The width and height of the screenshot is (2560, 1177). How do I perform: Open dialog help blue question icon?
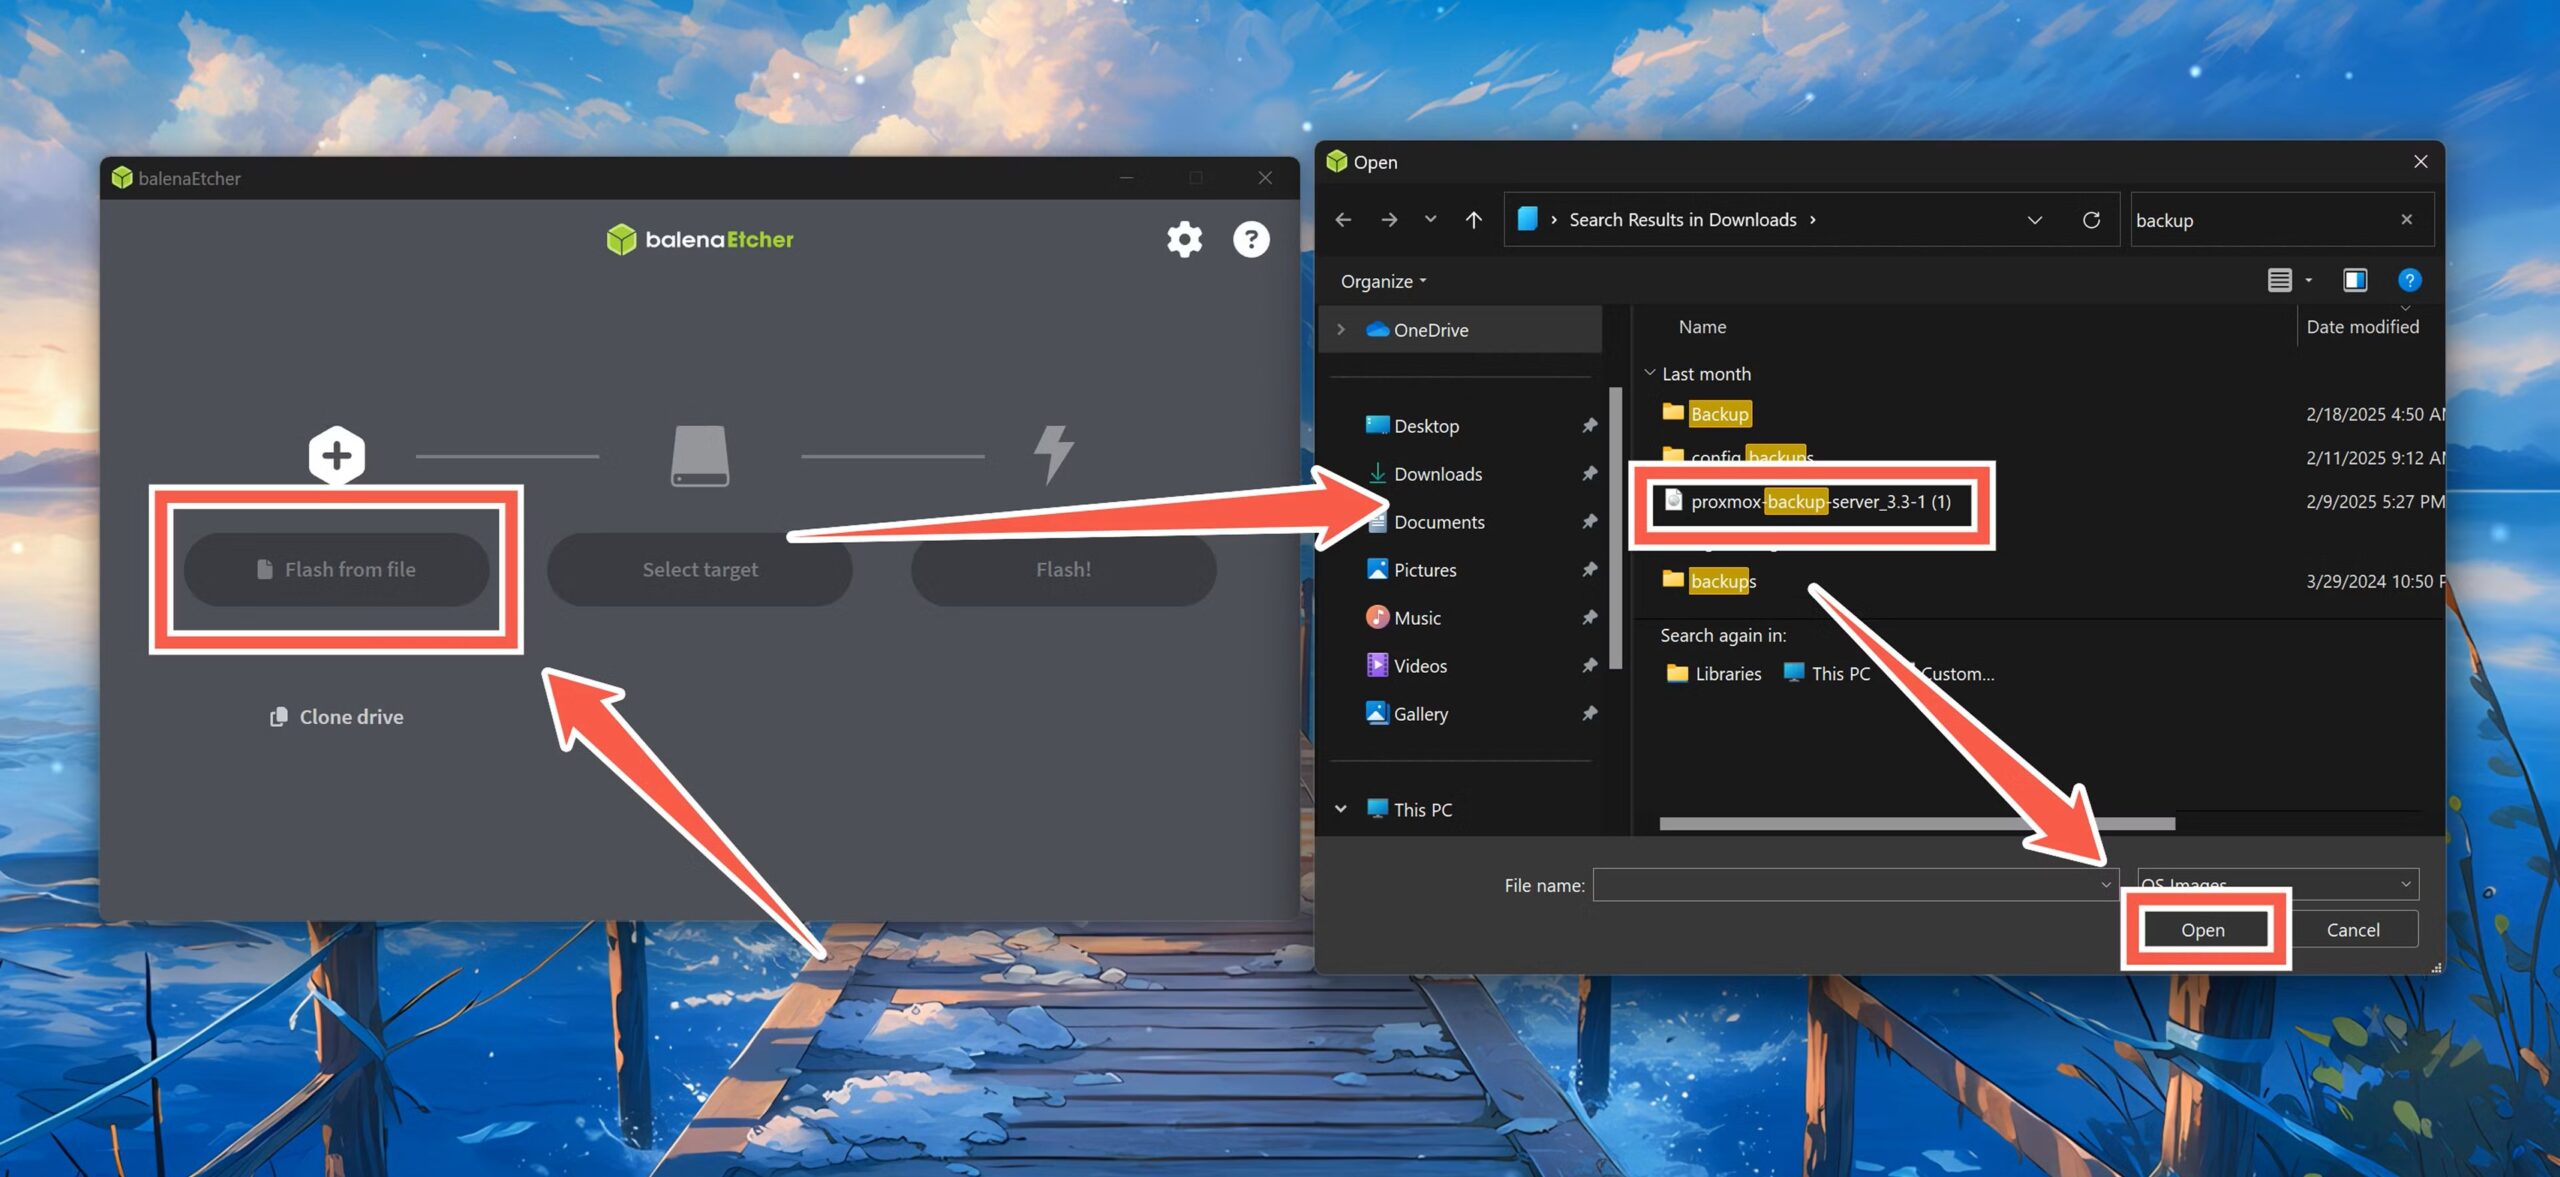[x=2409, y=281]
